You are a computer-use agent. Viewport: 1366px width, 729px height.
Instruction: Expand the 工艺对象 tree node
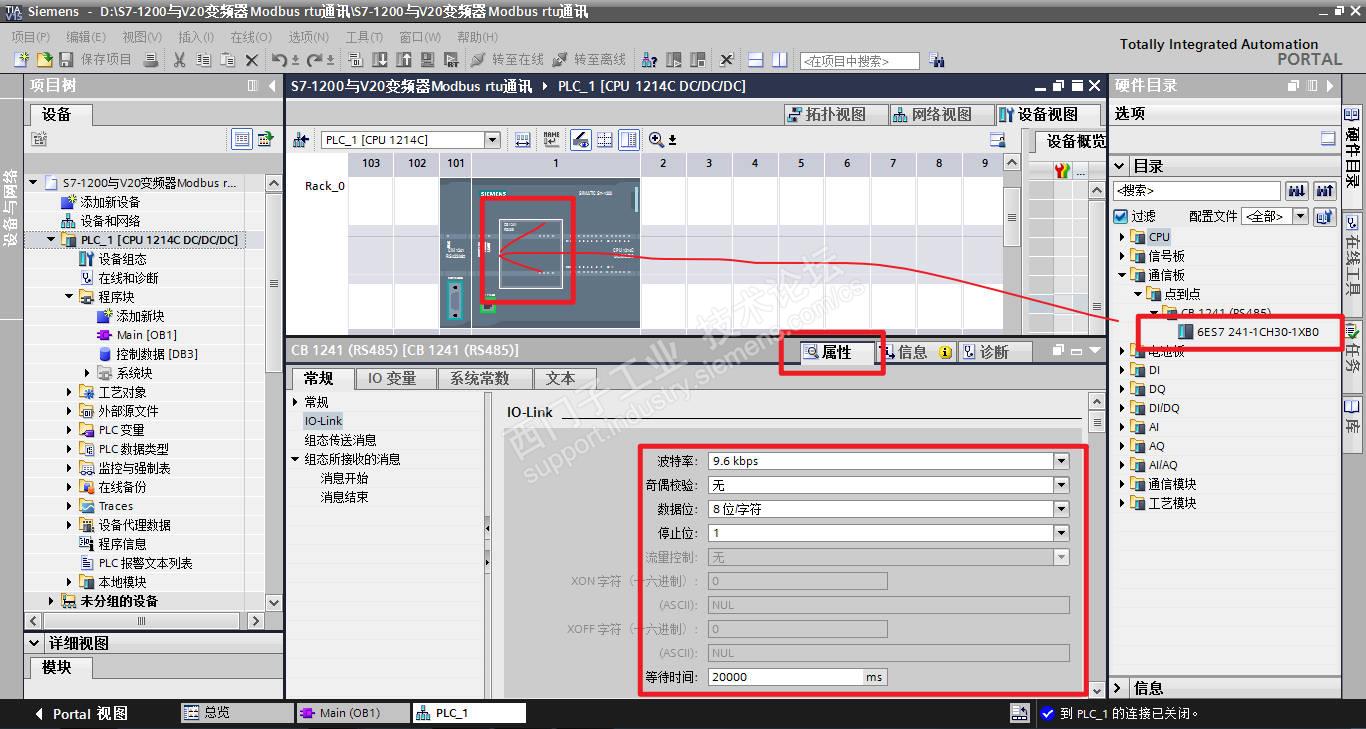point(69,392)
